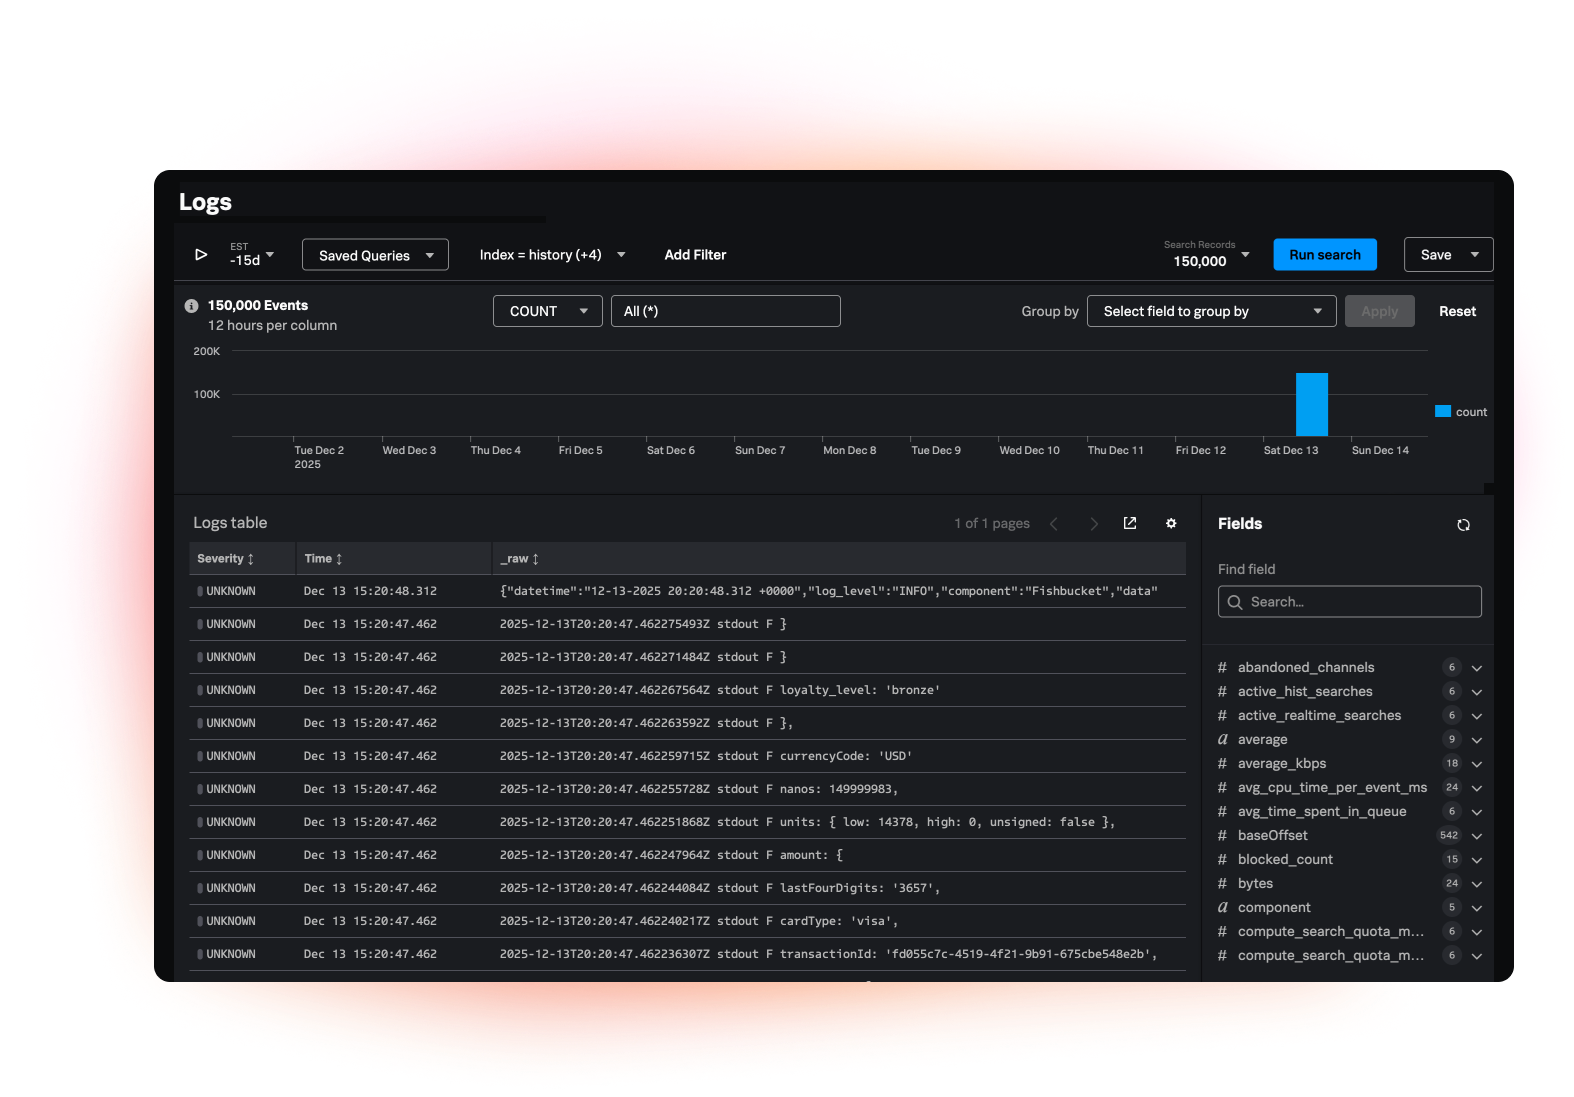
Task: Expand the active_hist_searches field
Action: pos(1477,692)
